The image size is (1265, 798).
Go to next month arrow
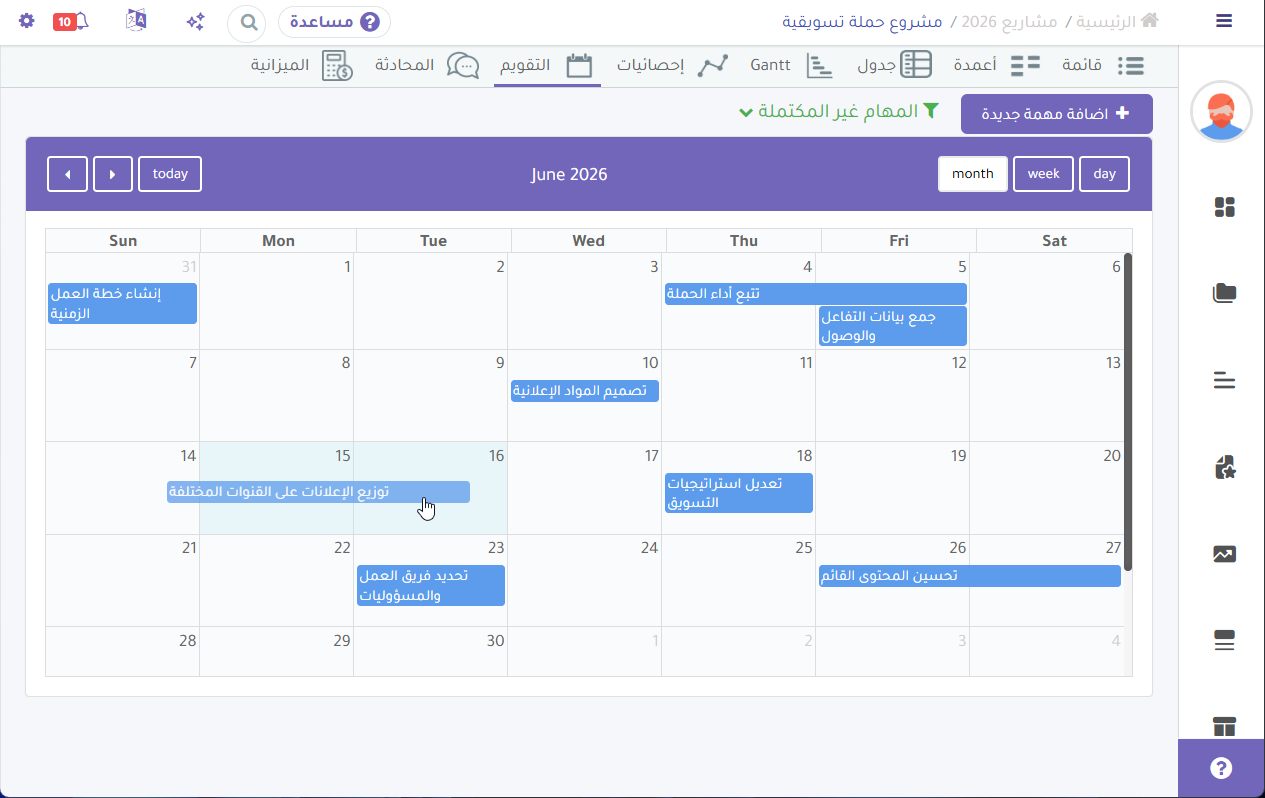113,174
